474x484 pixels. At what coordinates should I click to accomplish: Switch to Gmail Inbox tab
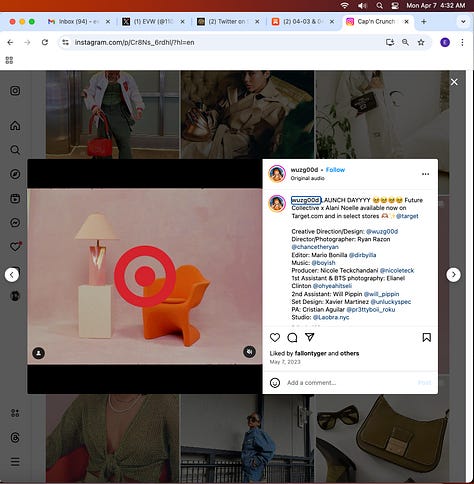pos(79,21)
